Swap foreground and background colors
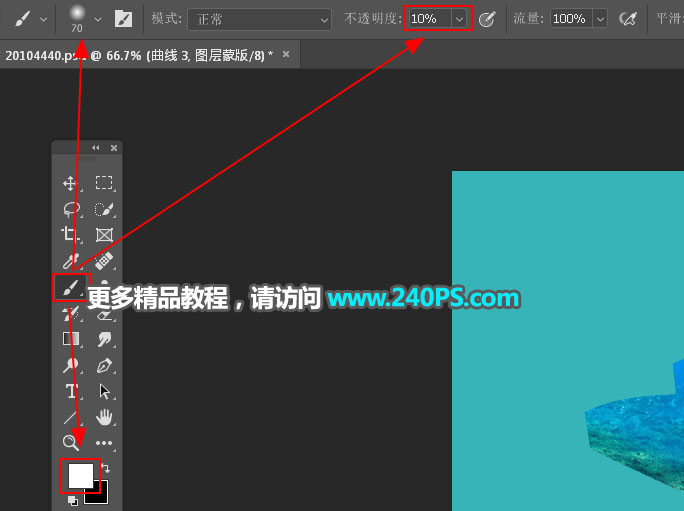This screenshot has width=684, height=511. point(106,468)
